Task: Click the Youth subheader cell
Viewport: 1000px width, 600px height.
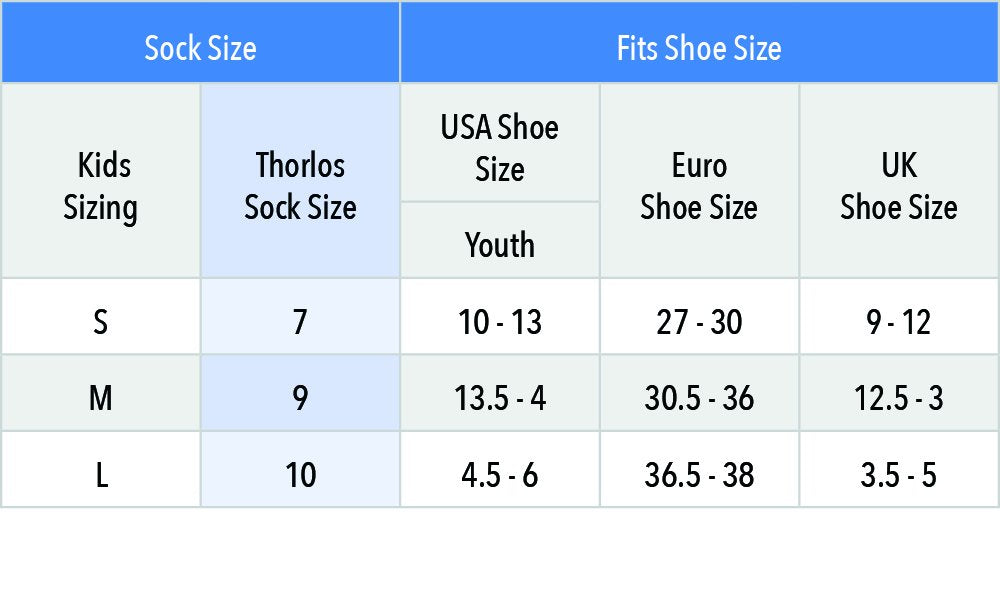Action: (x=499, y=244)
